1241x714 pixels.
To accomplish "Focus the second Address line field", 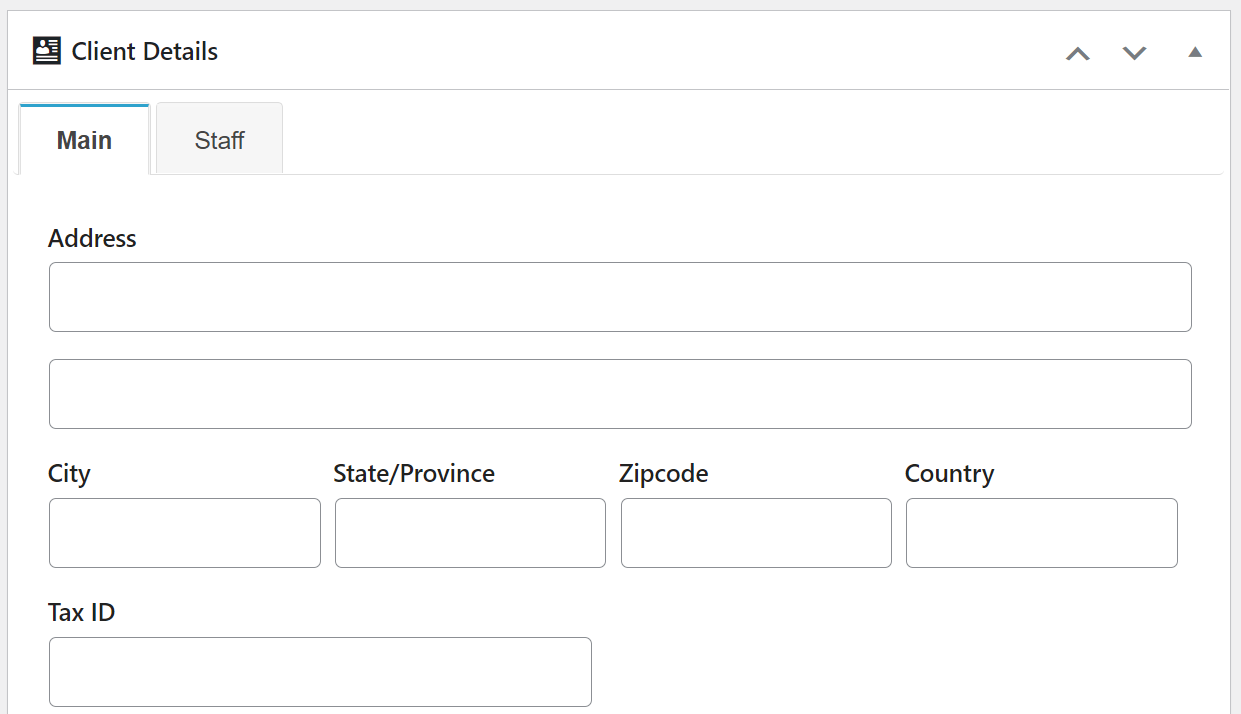I will click(x=620, y=394).
